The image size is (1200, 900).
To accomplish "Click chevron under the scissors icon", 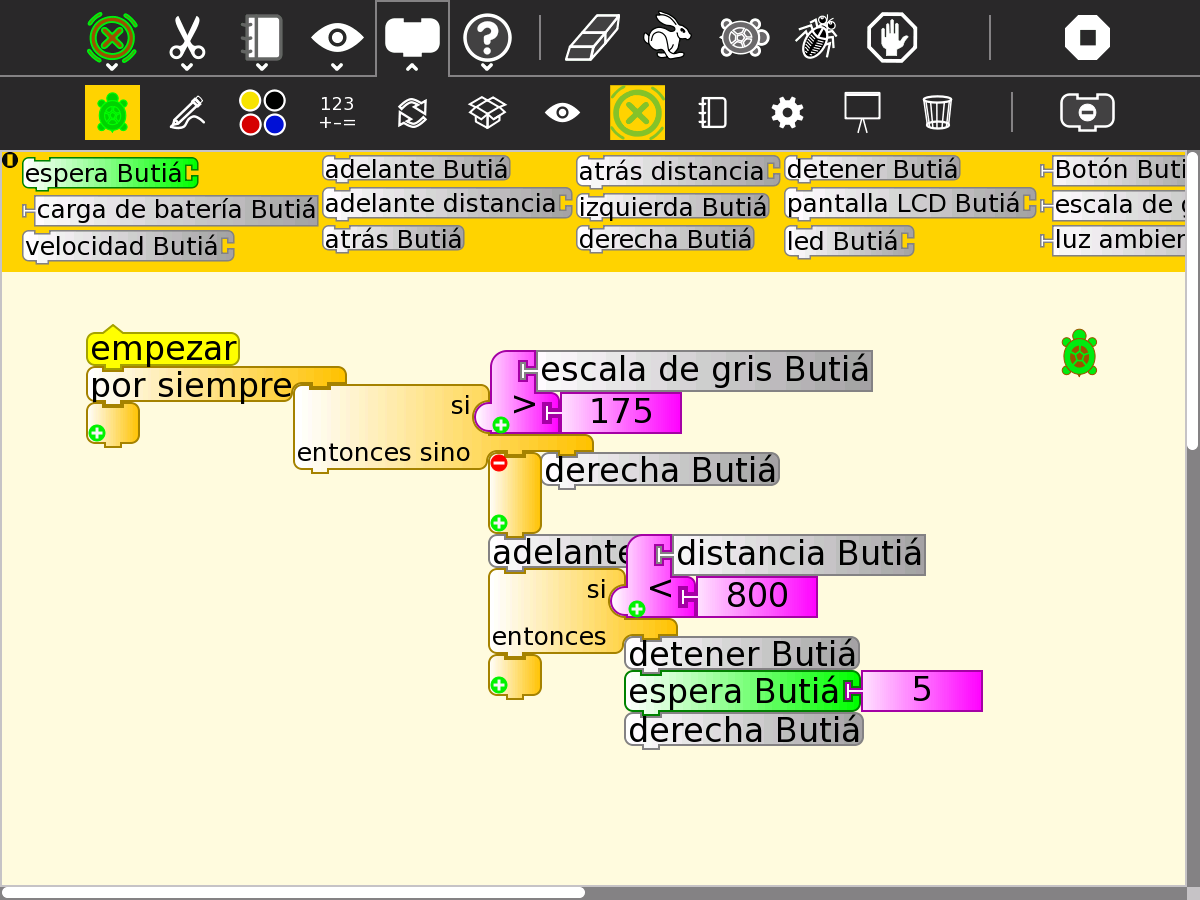I will point(187,68).
